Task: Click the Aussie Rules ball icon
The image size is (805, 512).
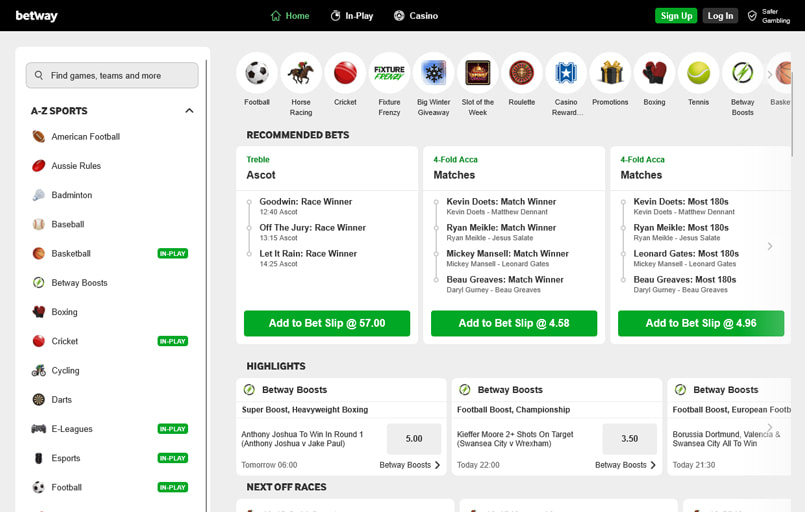Action: click(39, 166)
